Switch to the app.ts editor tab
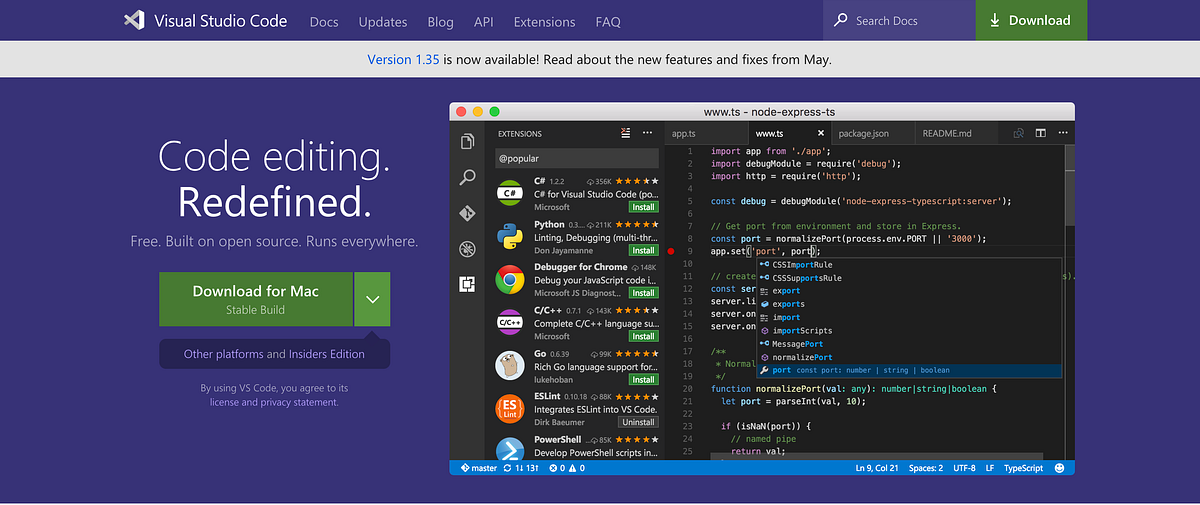Viewport: 1200px width, 505px height. pyautogui.click(x=704, y=133)
